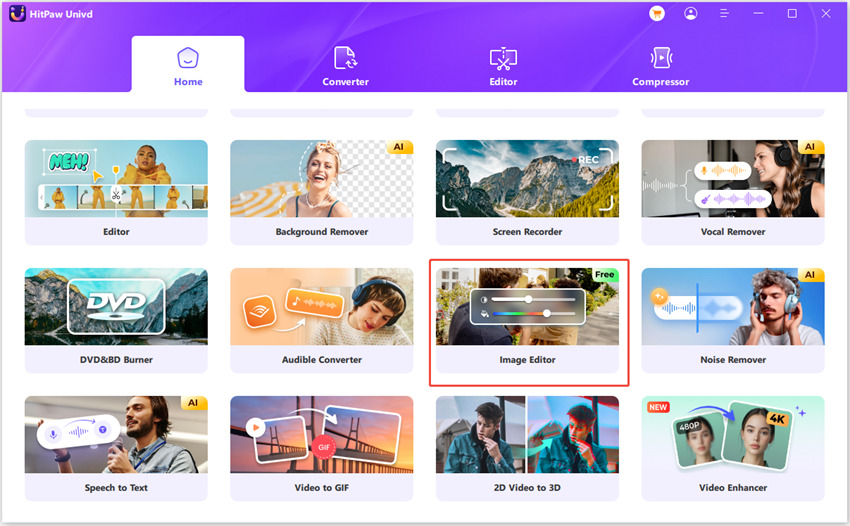Image resolution: width=850 pixels, height=526 pixels.
Task: Click the Video to GIF label
Action: [x=321, y=487]
